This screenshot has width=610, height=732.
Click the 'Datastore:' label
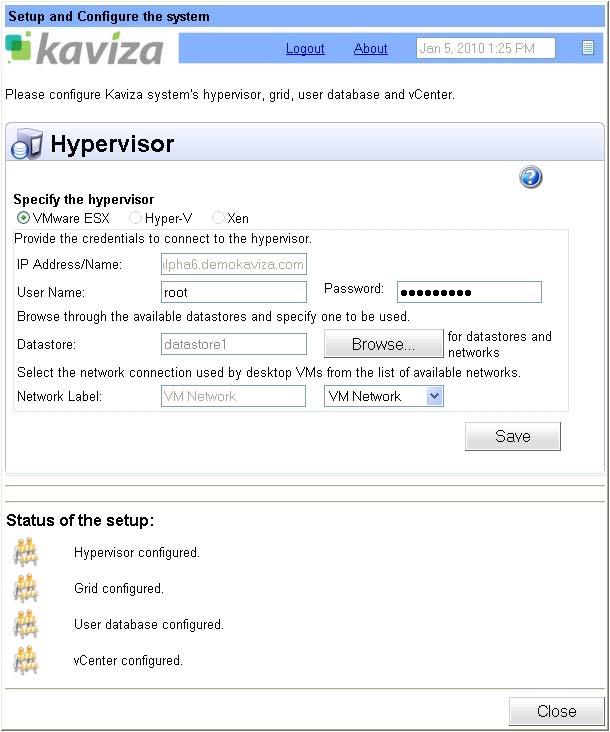click(x=46, y=345)
